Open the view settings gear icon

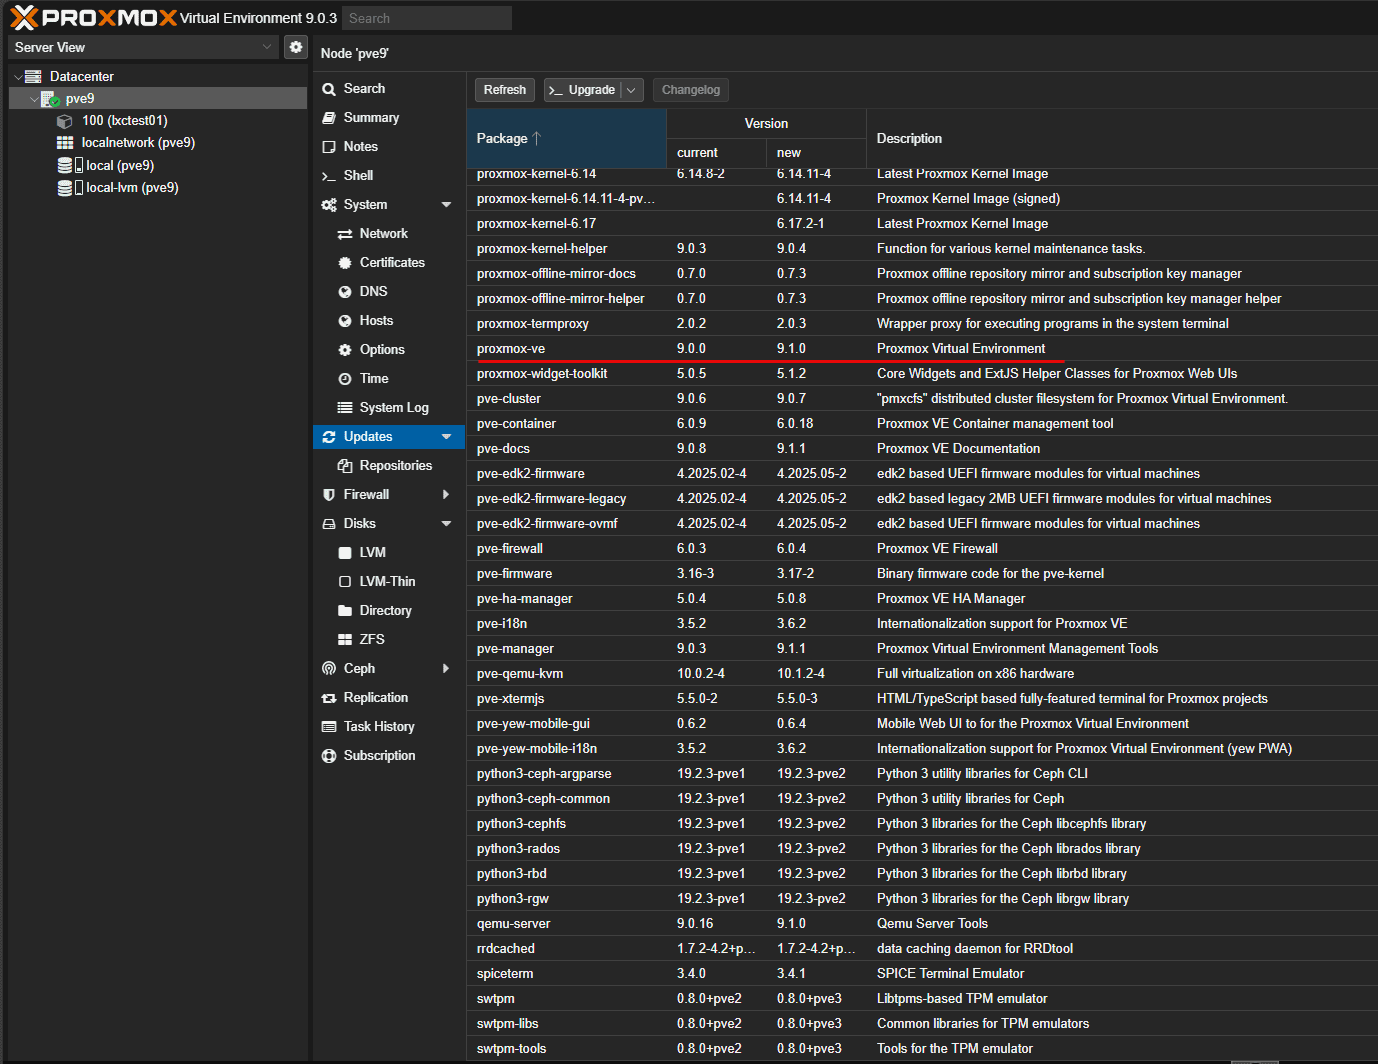[295, 46]
